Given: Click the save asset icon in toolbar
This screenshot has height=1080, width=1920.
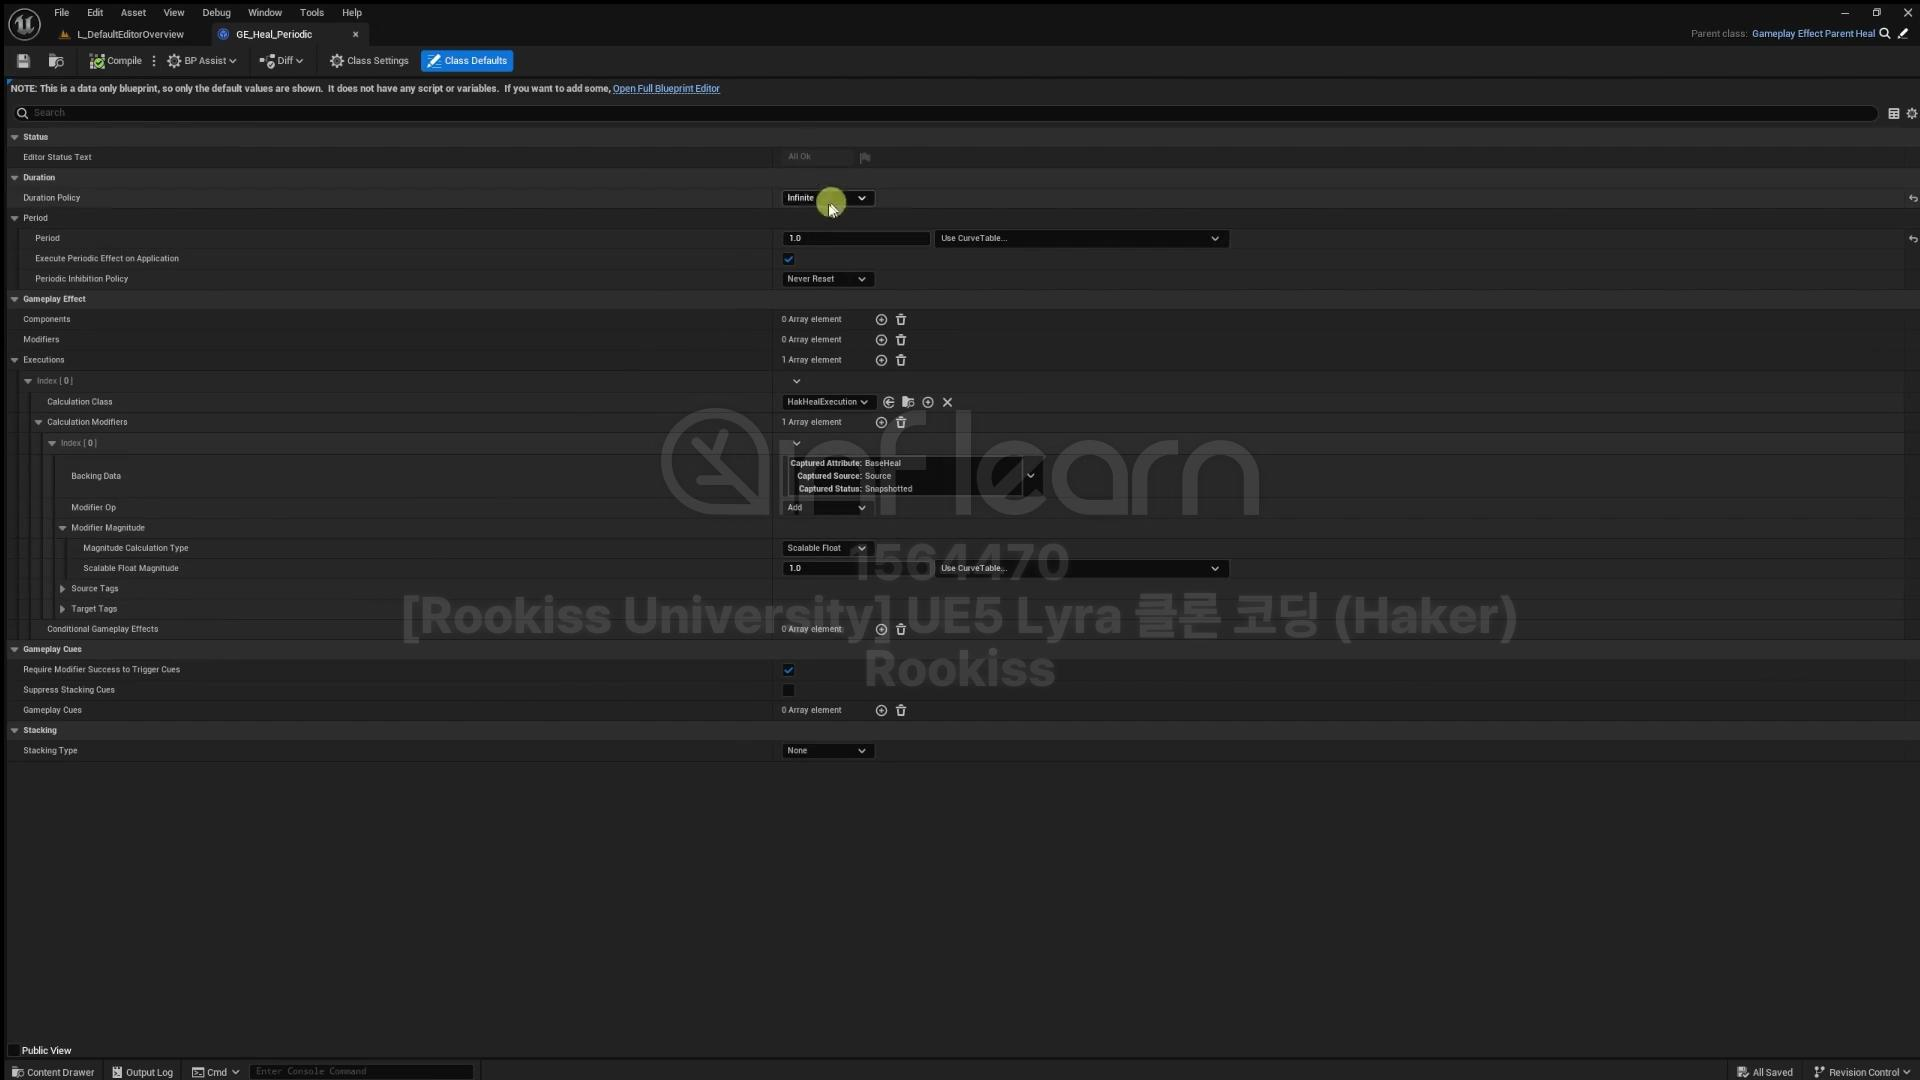Looking at the screenshot, I should click(x=23, y=61).
